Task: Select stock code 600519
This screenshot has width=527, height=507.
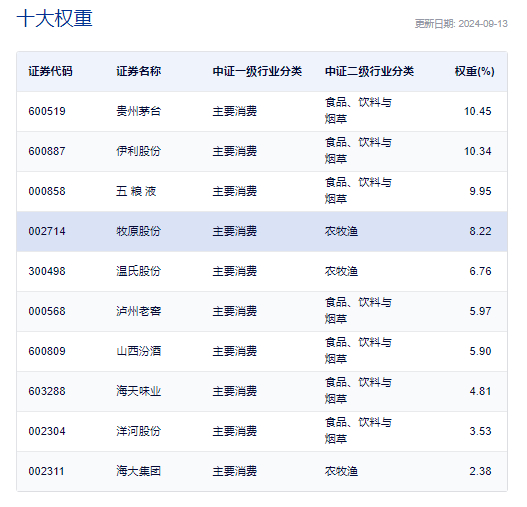Action: pyautogui.click(x=47, y=111)
